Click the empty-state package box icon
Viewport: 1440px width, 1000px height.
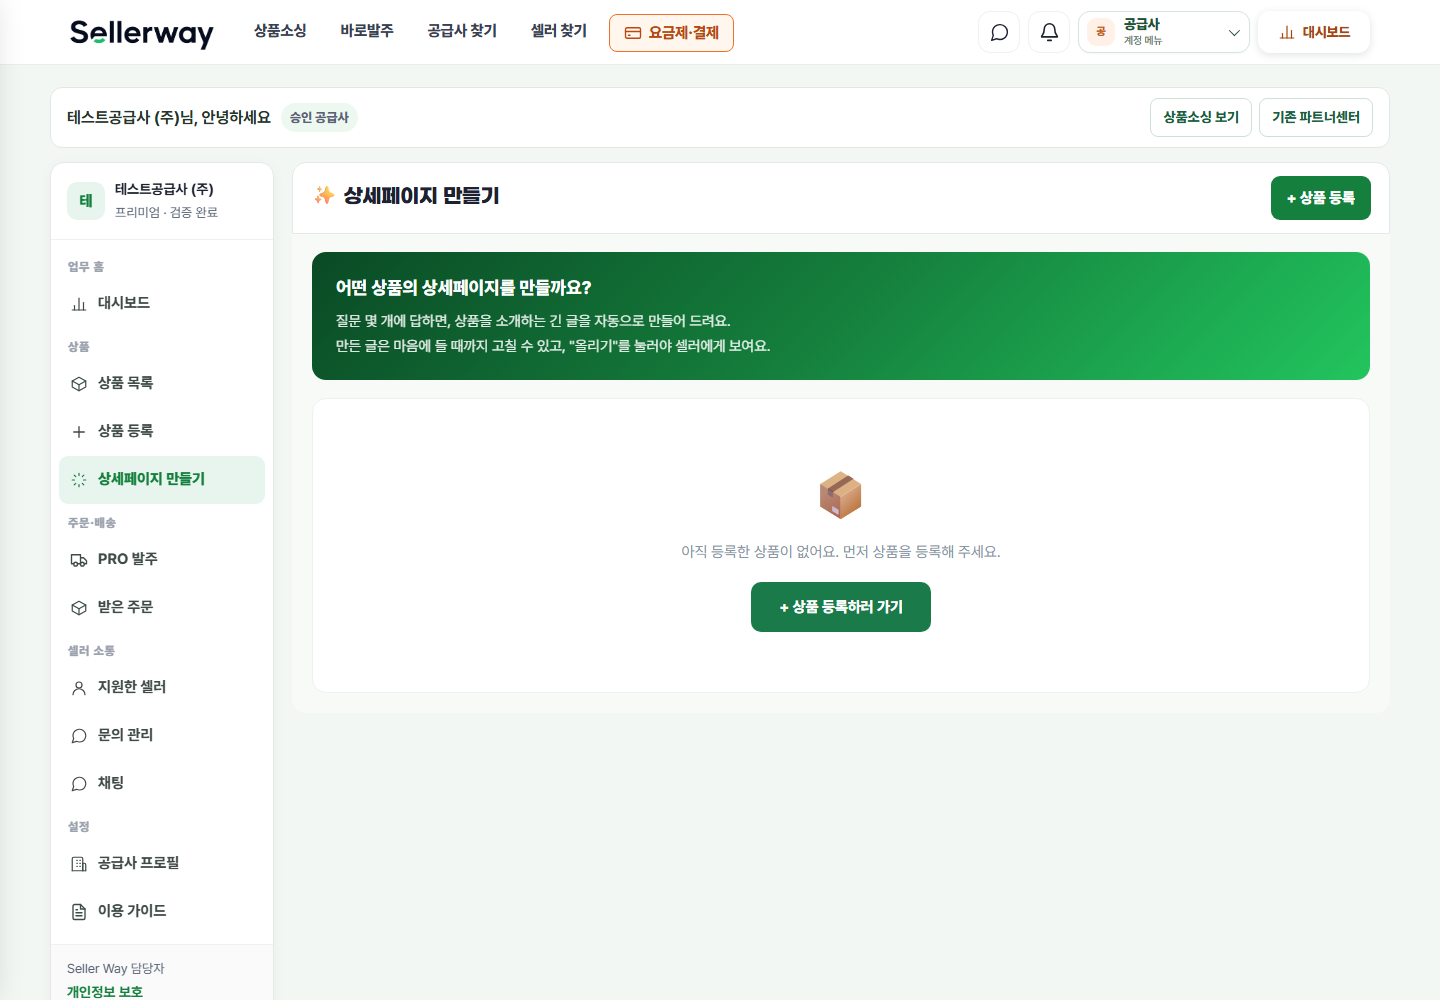[840, 495]
